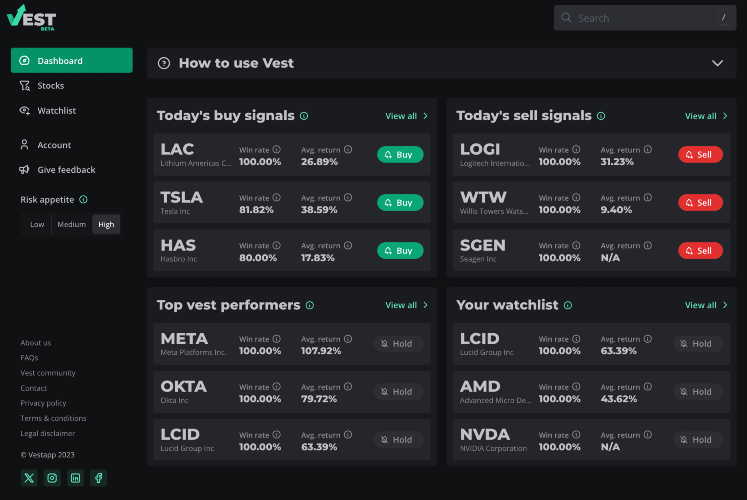
Task: Click info icon beside Your watchlist
Action: (568, 305)
